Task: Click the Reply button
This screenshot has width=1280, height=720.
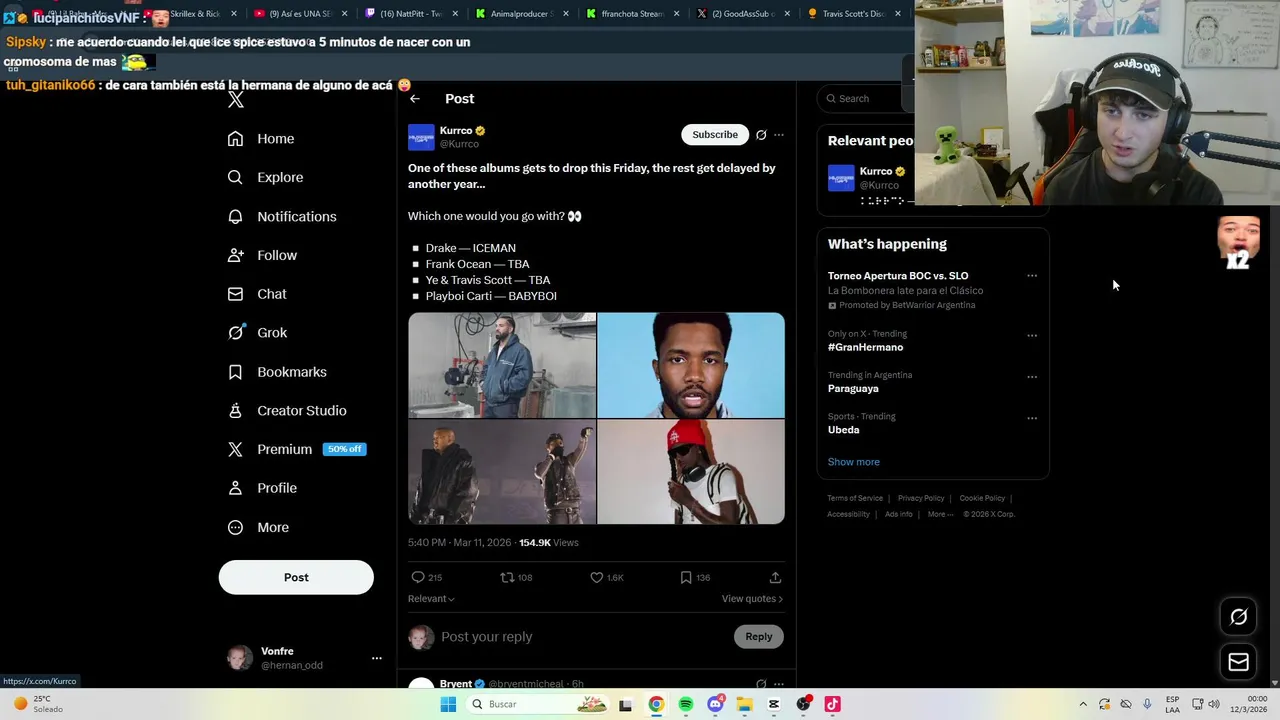Action: [x=759, y=636]
